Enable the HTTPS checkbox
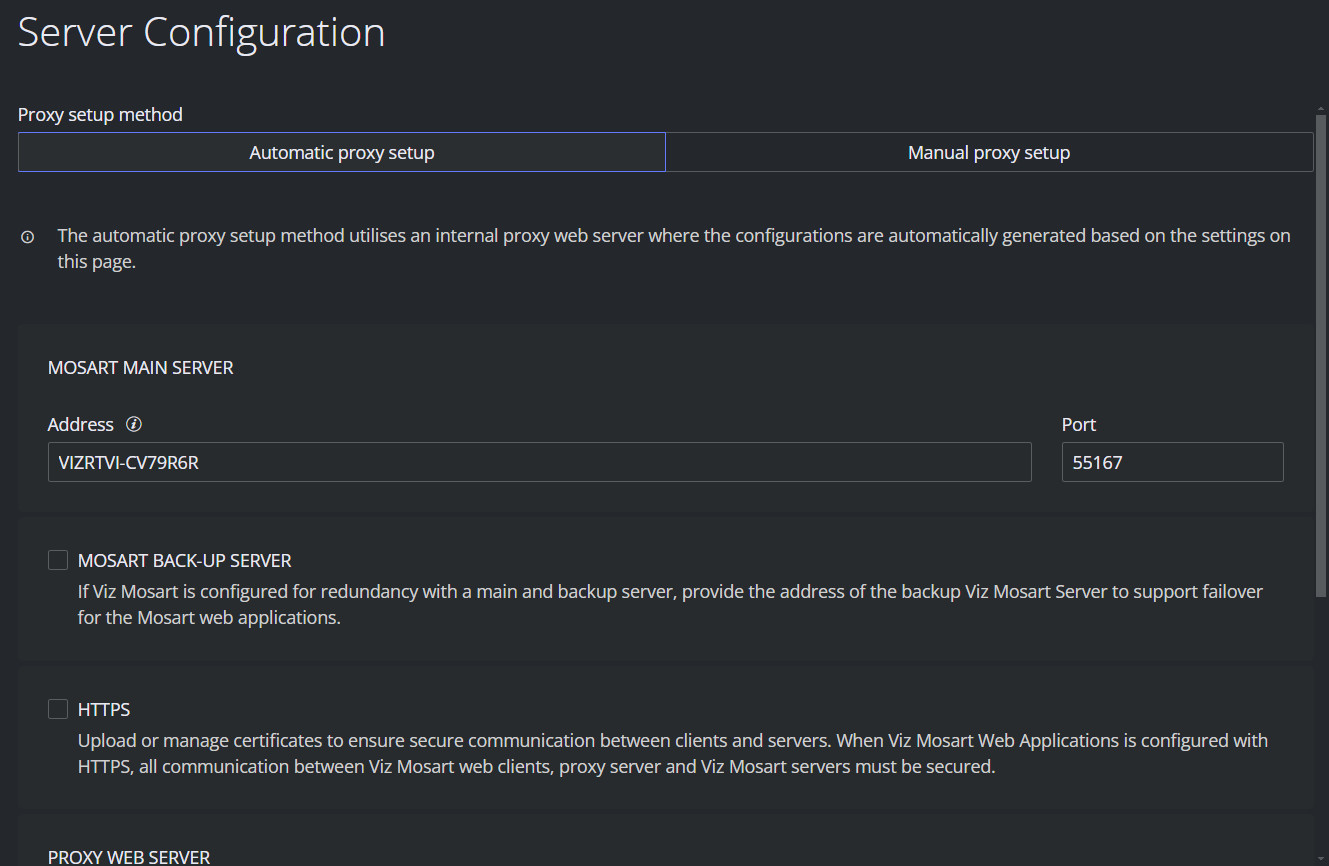Viewport: 1329px width, 866px height. (58, 709)
